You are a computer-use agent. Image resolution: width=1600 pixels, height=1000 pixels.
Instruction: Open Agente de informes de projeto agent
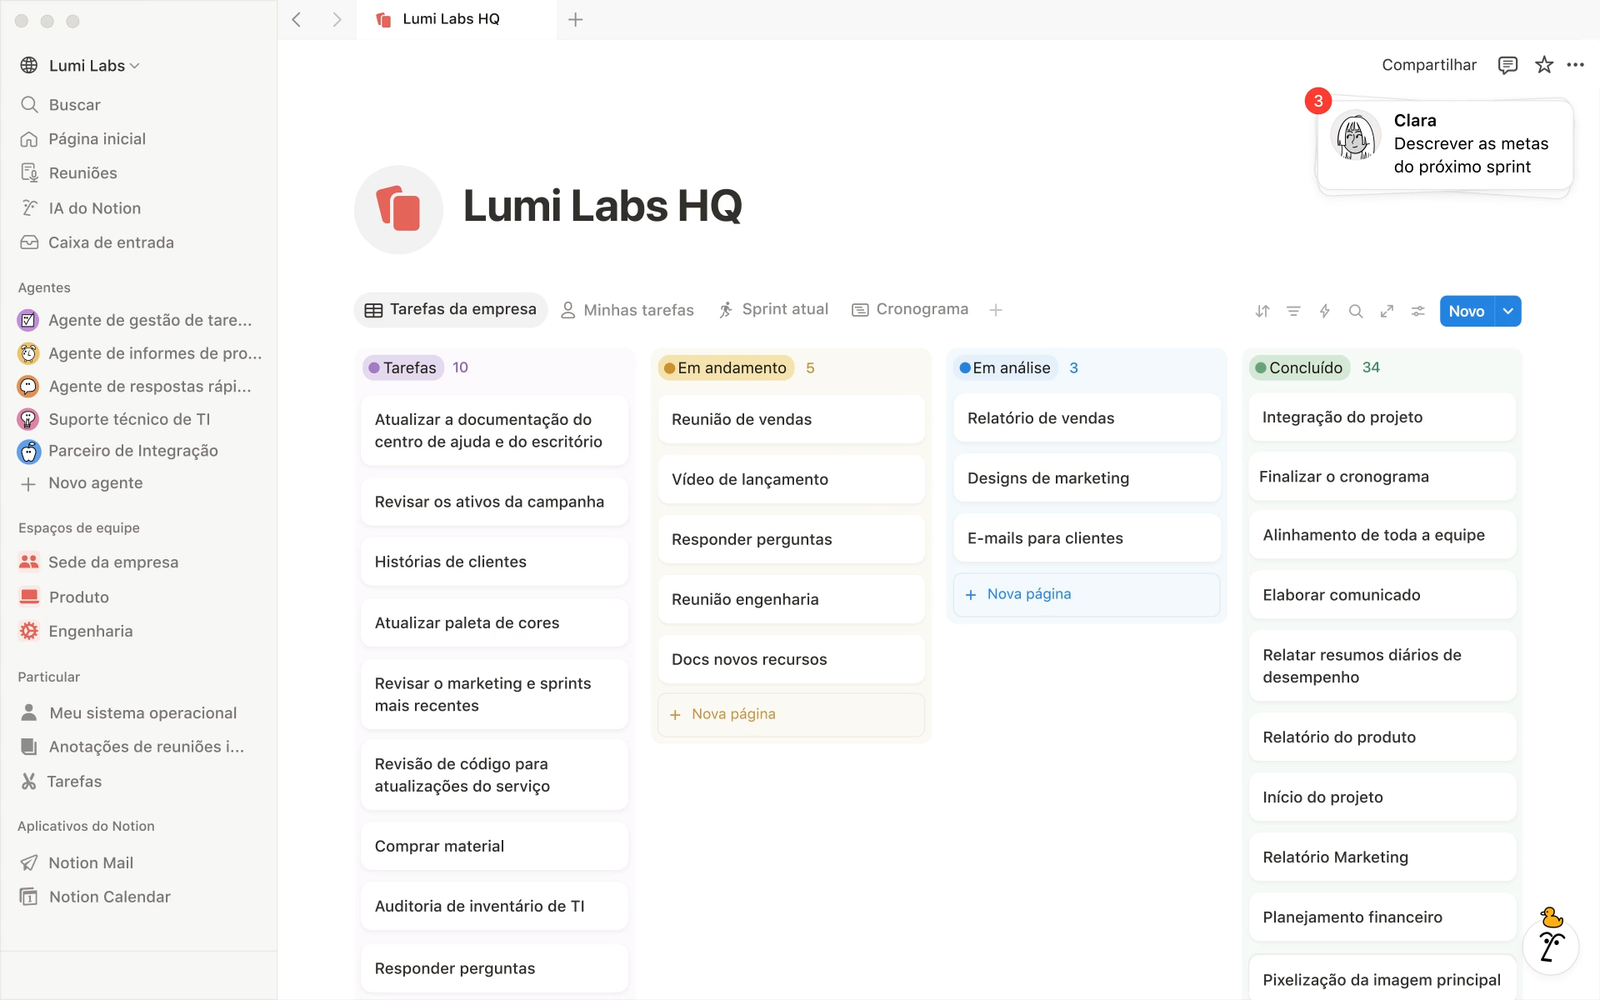139,353
